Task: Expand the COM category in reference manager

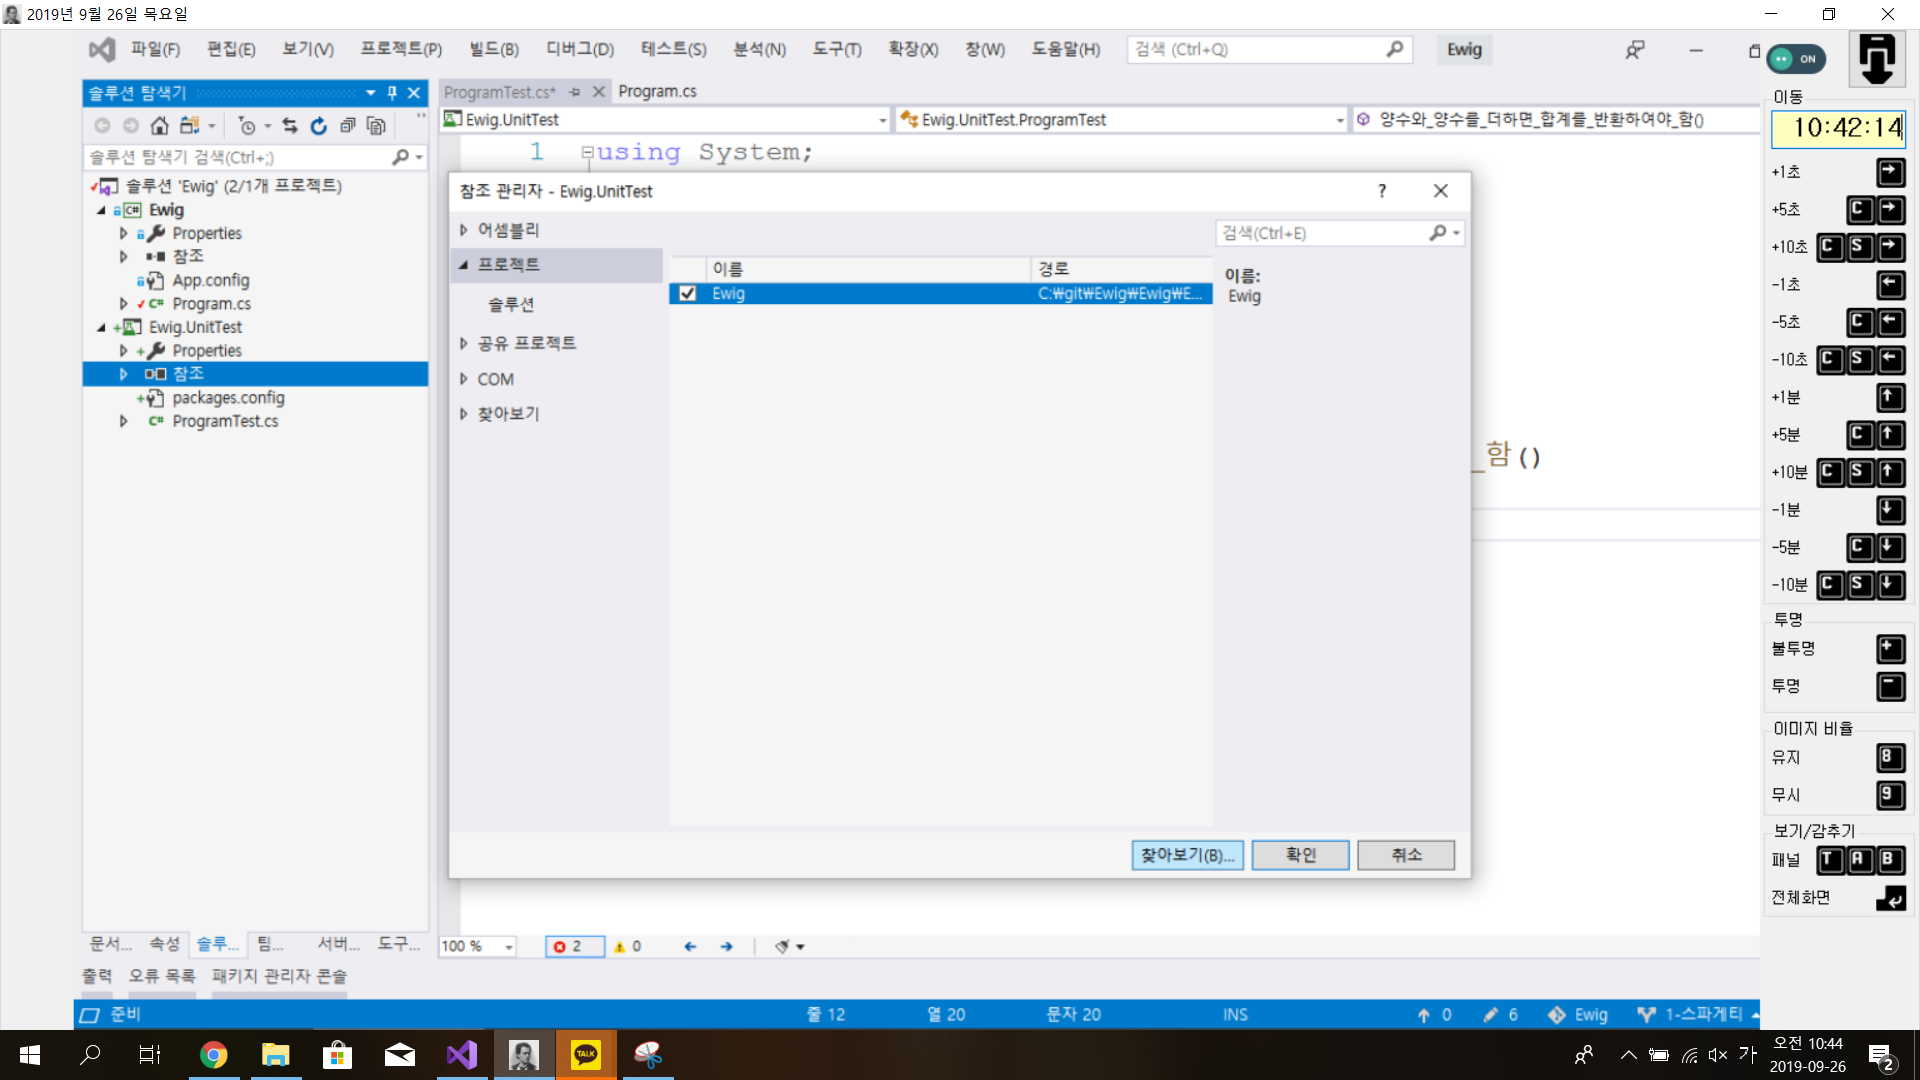Action: pyautogui.click(x=464, y=379)
